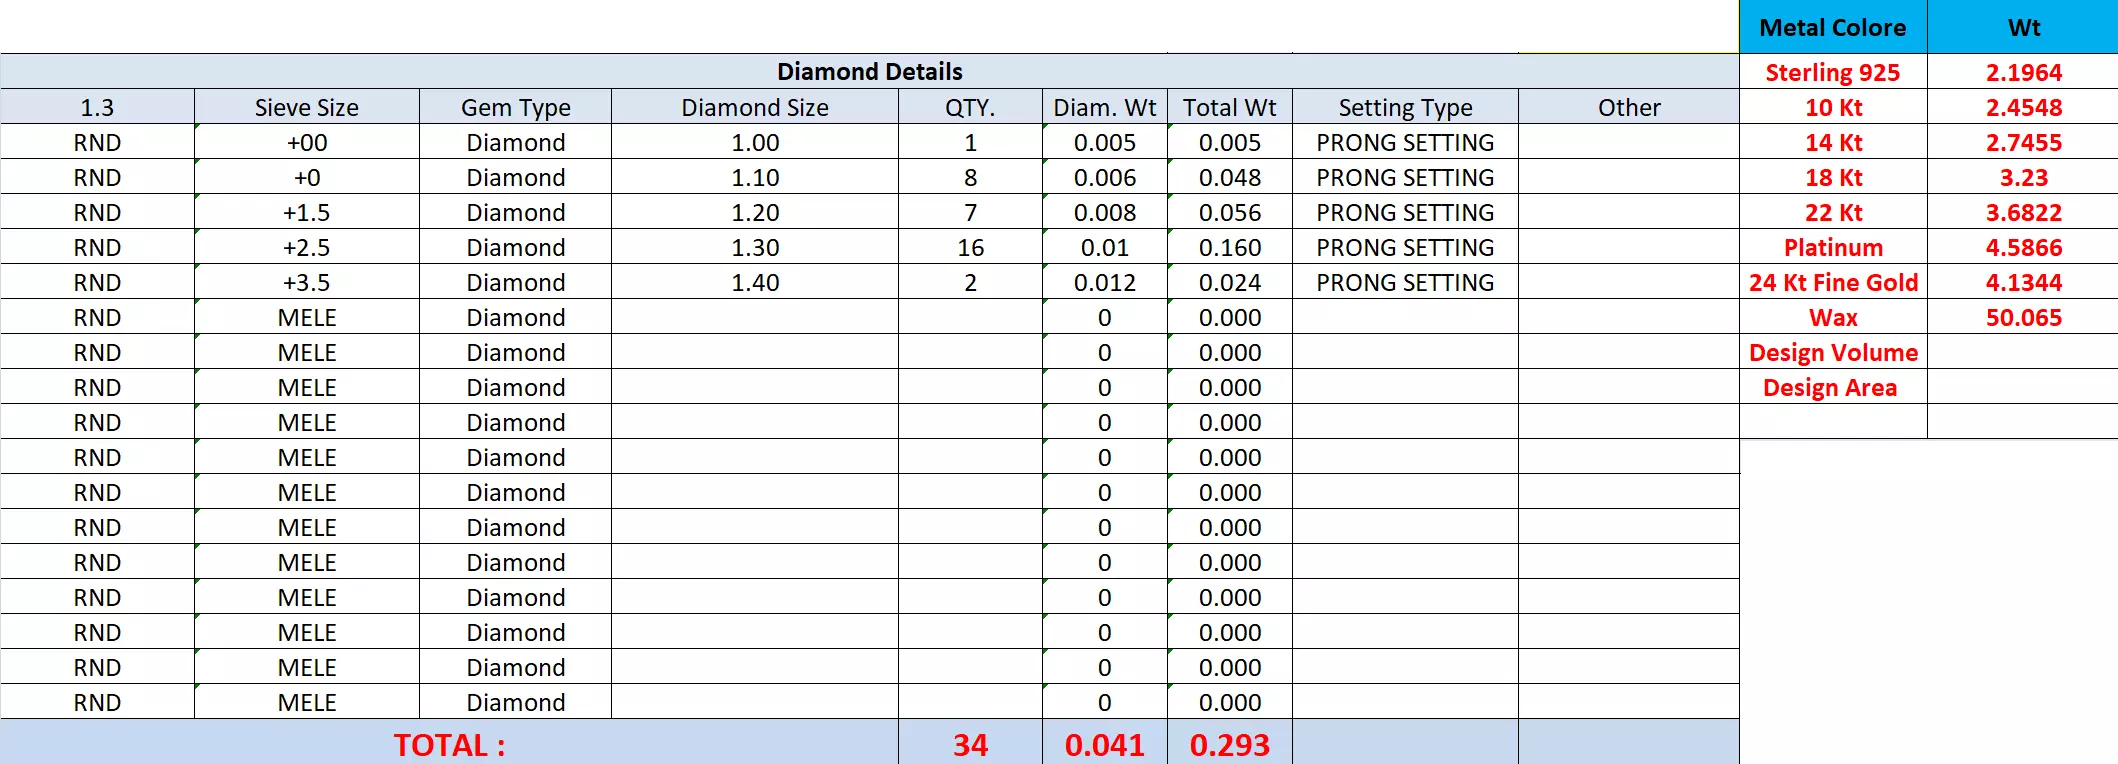Select the Diamond Details header cell

[x=869, y=71]
